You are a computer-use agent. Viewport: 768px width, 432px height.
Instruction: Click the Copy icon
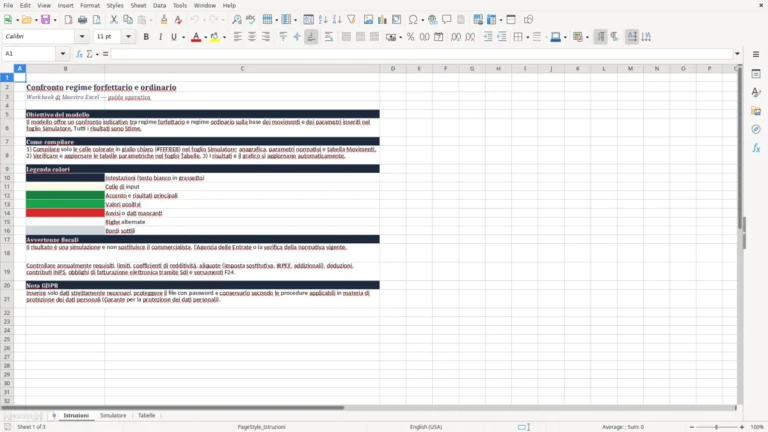(x=128, y=20)
